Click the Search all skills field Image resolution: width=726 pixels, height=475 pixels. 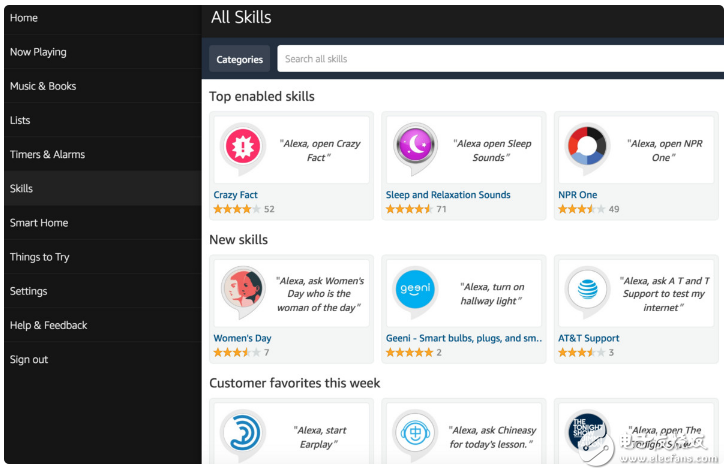(498, 59)
